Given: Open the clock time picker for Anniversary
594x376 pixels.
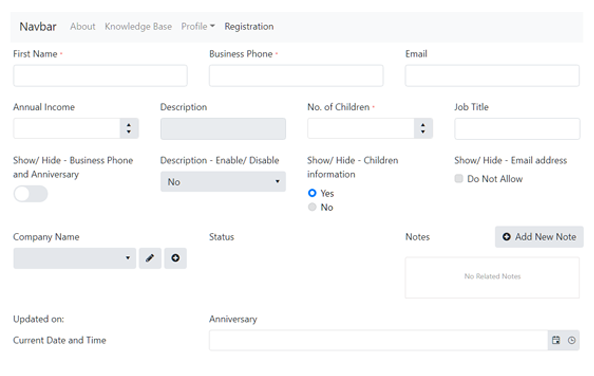Looking at the screenshot, I should tap(572, 340).
